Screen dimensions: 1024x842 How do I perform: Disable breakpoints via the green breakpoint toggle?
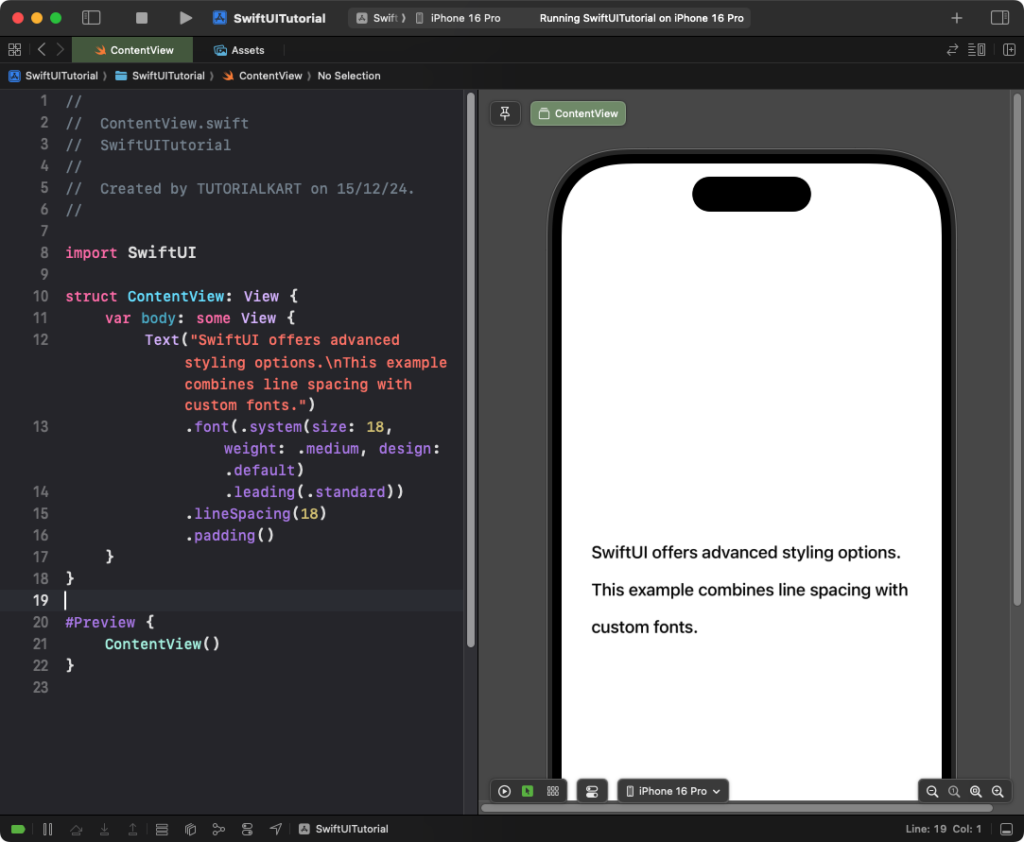pyautogui.click(x=18, y=828)
